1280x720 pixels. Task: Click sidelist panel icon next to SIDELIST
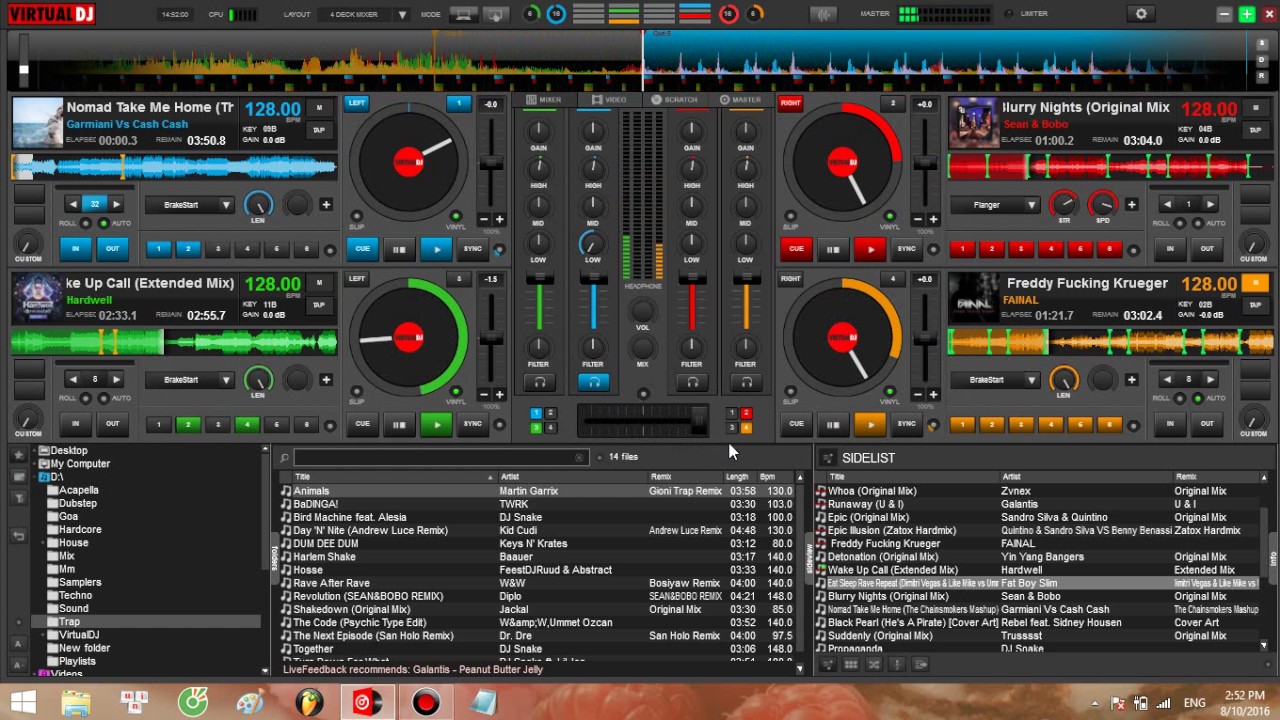pyautogui.click(x=827, y=458)
